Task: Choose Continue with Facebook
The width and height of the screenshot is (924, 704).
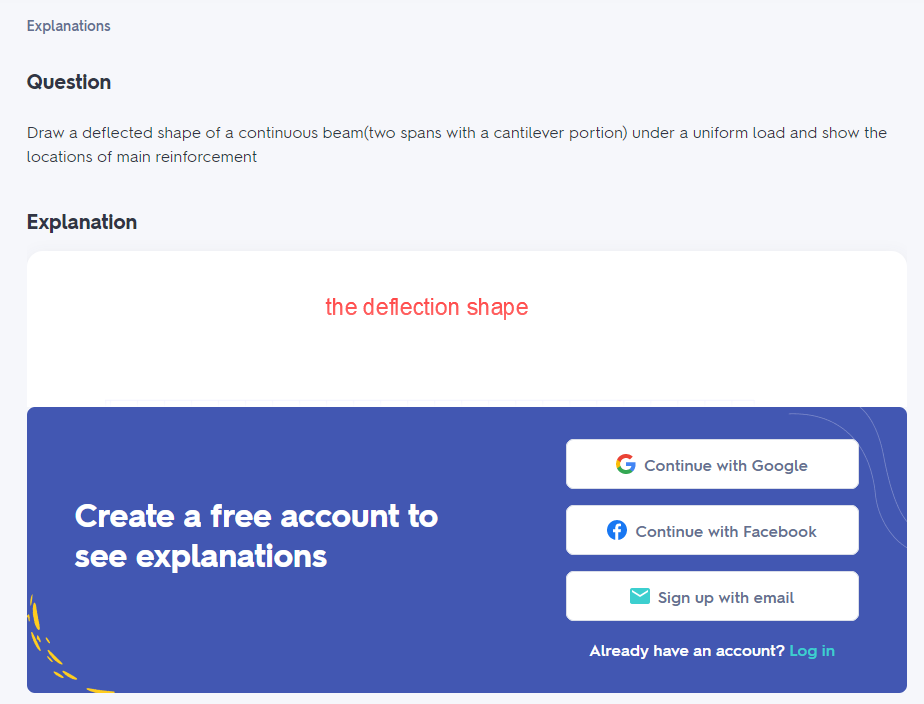Action: (712, 530)
